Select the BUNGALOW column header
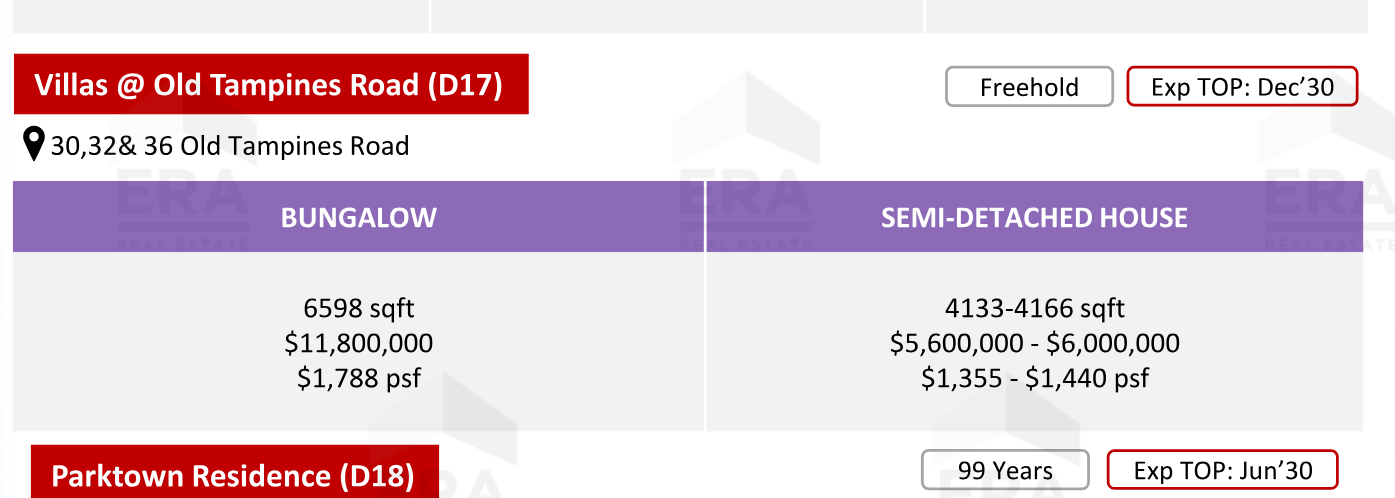The image size is (1395, 498). click(358, 217)
